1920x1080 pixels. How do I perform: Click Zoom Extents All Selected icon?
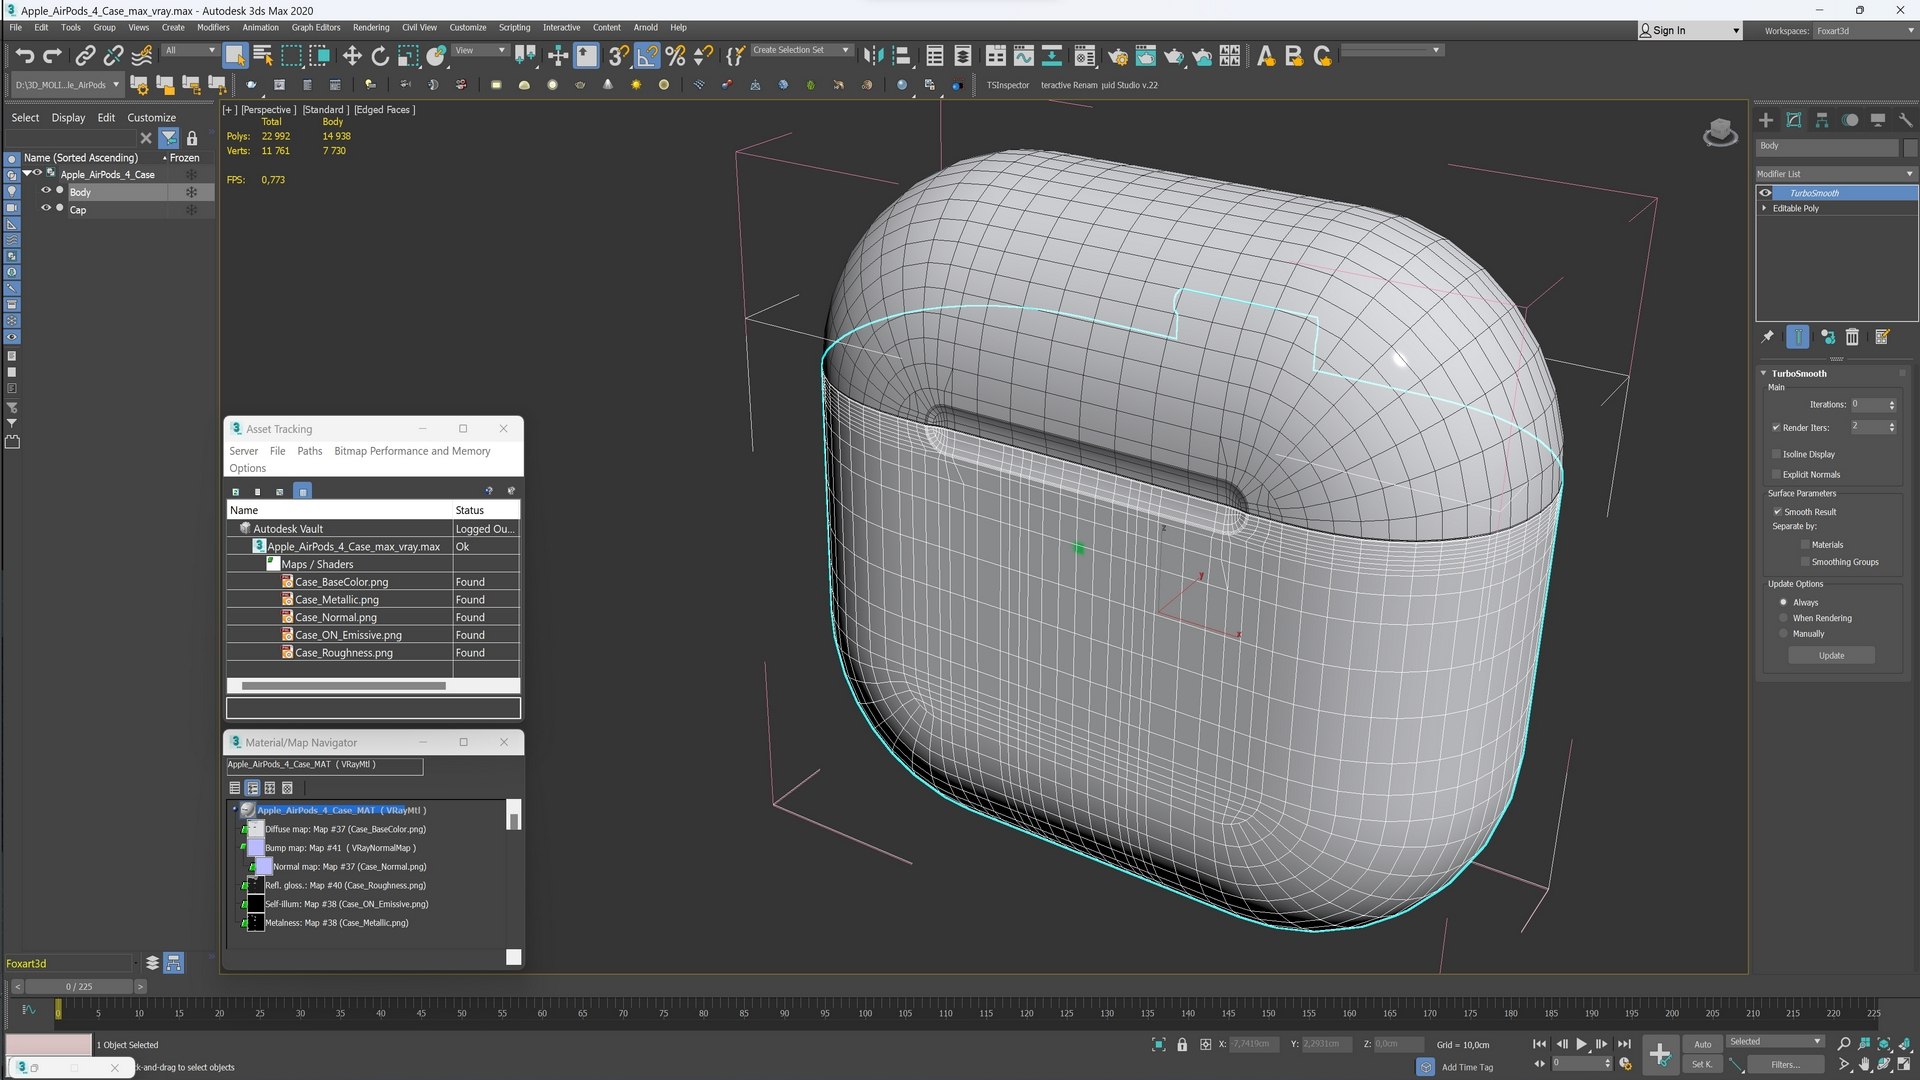pyautogui.click(x=1884, y=1044)
